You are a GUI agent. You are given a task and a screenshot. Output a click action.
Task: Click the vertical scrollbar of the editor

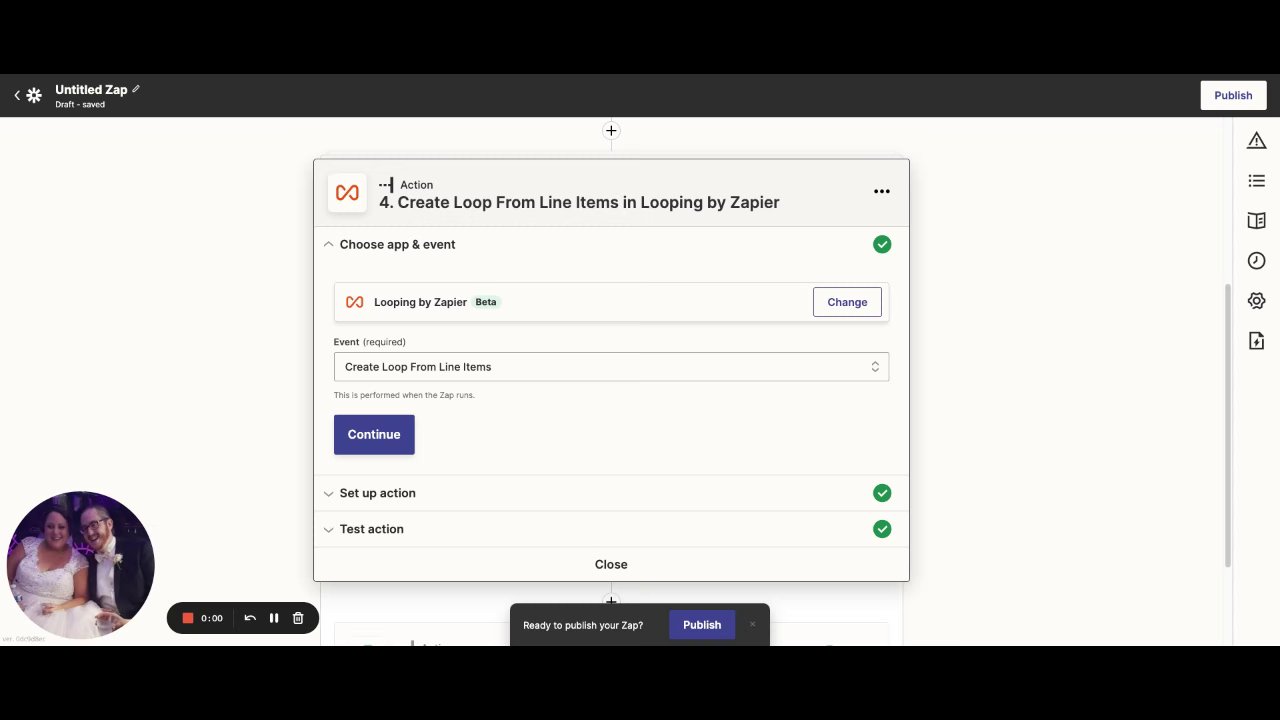tap(1228, 425)
